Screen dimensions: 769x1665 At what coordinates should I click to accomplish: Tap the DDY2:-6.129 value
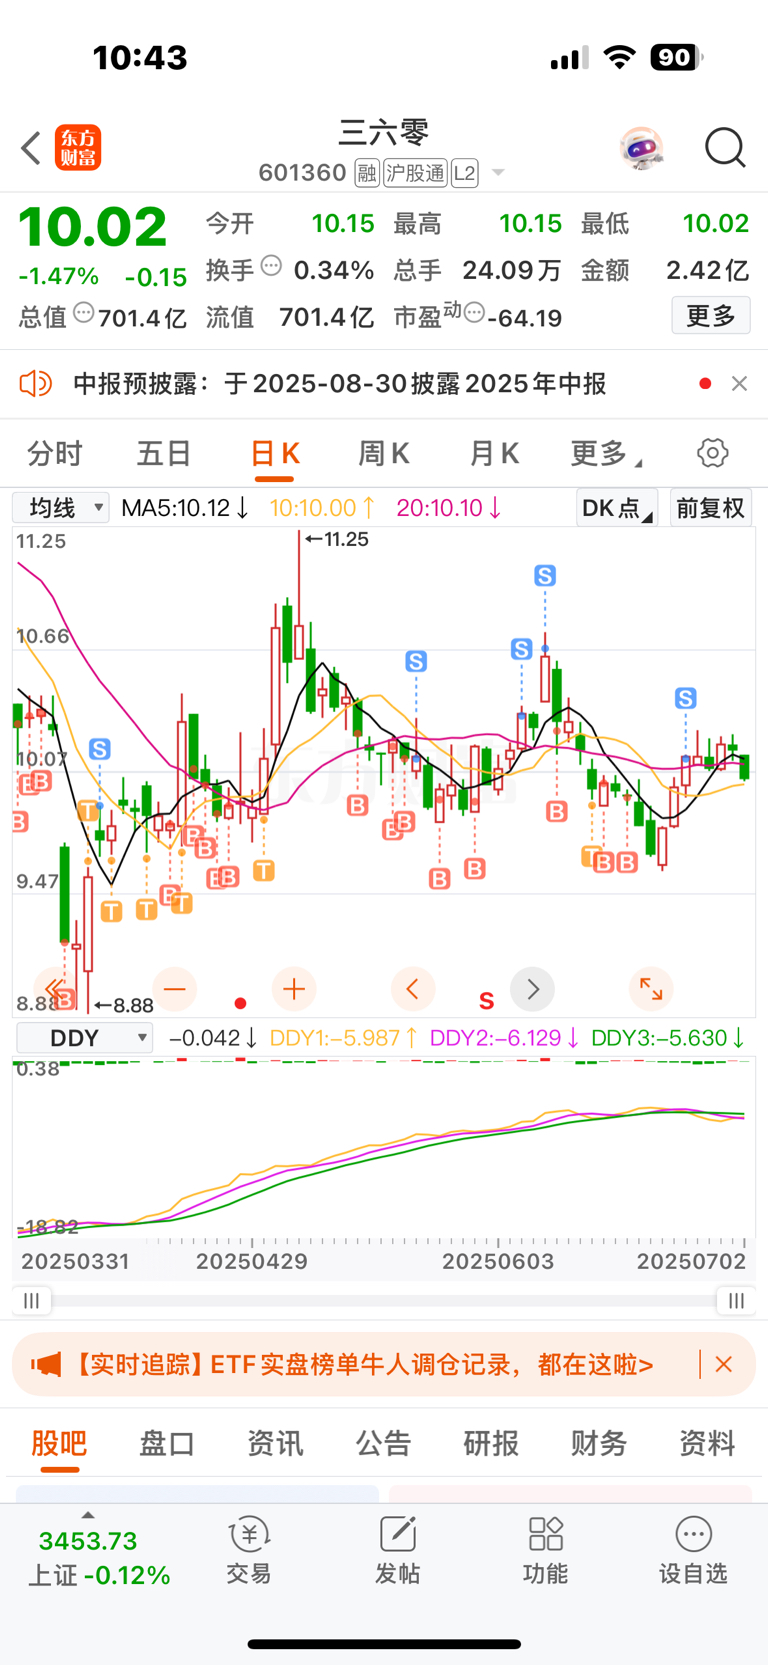click(x=504, y=1038)
